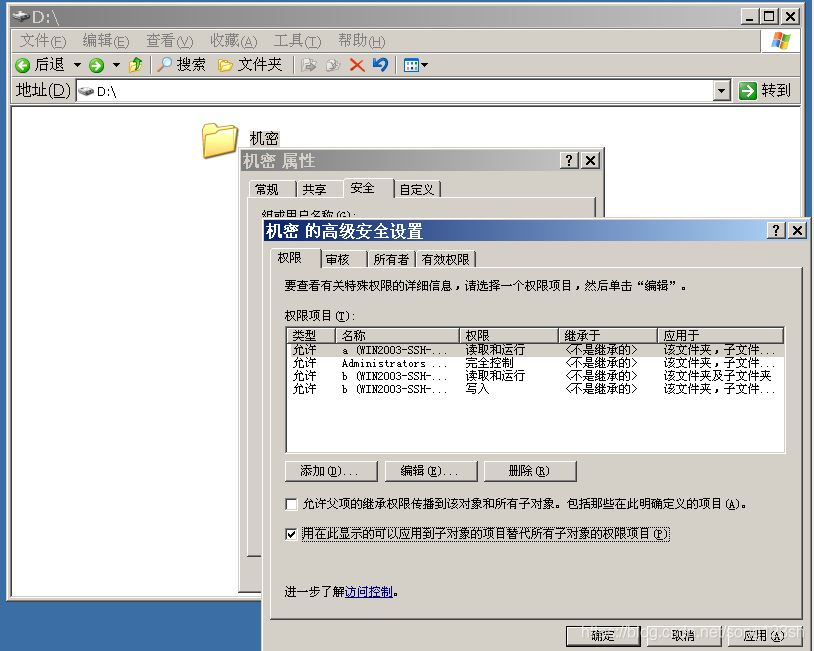The image size is (814, 651).
Task: Sort by the 类型 column header
Action: tap(311, 335)
